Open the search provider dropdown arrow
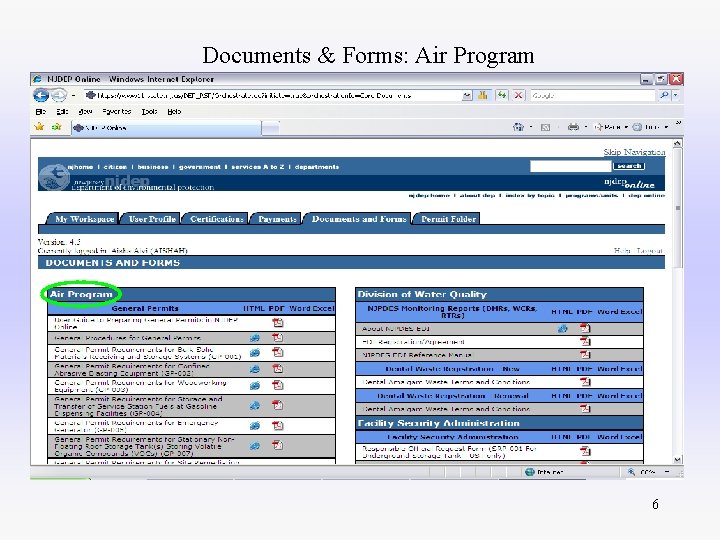This screenshot has height=540, width=720. [675, 96]
